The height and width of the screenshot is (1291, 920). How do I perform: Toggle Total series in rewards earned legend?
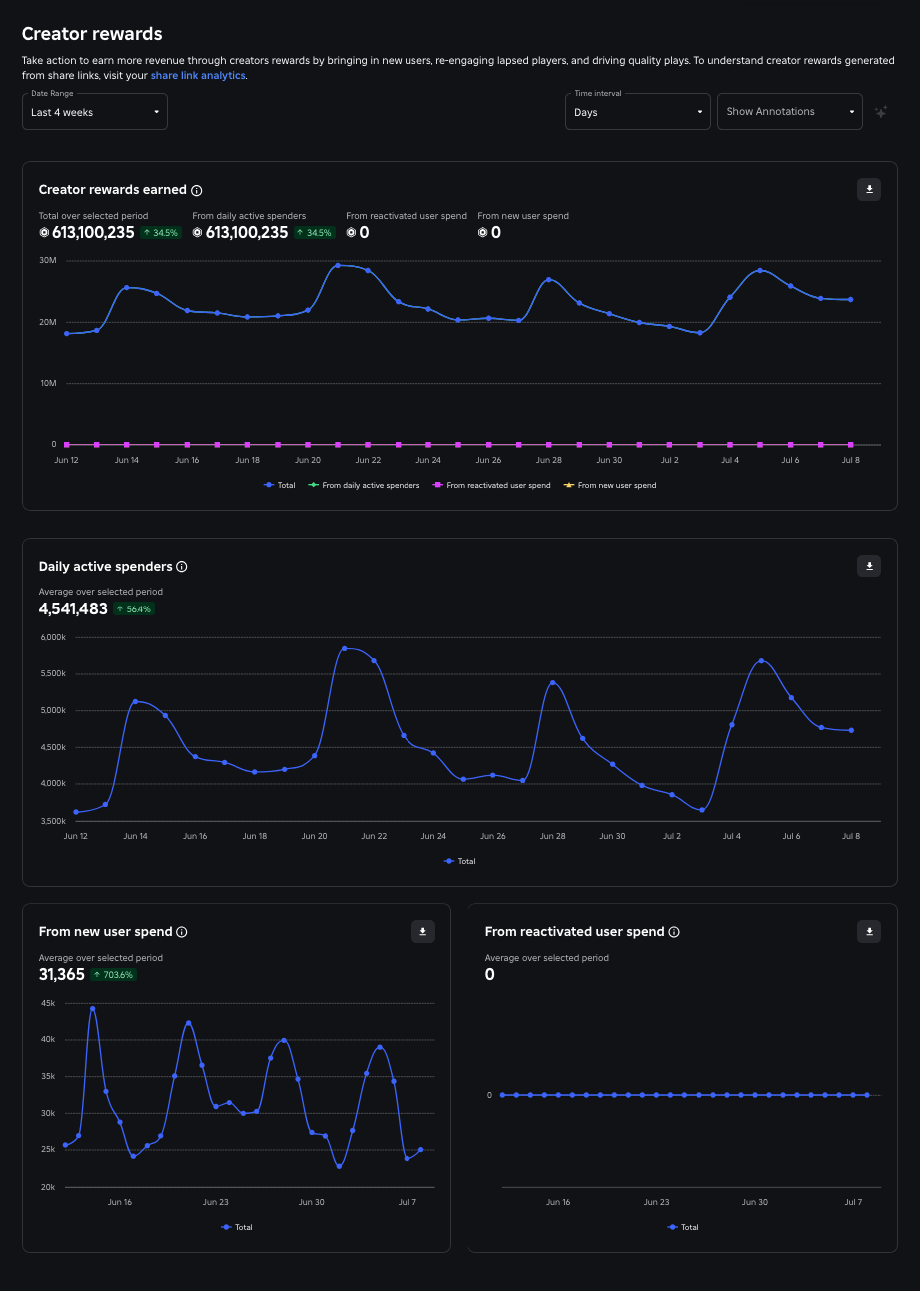click(x=280, y=485)
